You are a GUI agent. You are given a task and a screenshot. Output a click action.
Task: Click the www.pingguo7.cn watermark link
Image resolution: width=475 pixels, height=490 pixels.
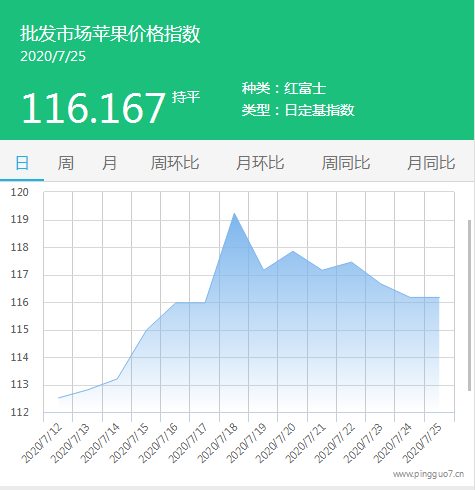428,474
